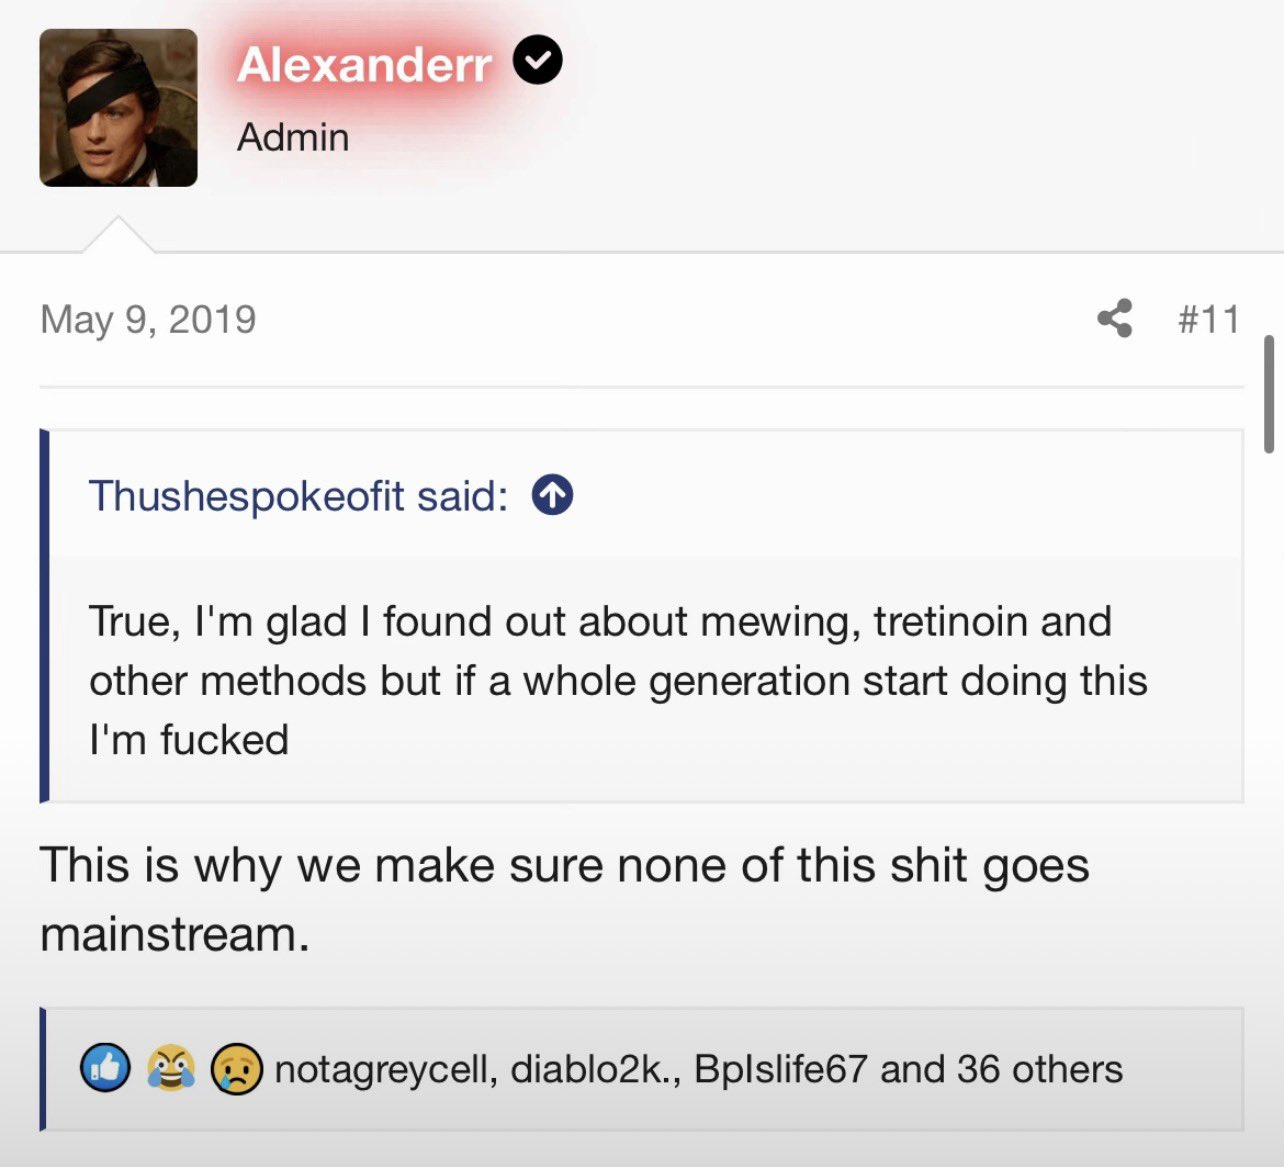The height and width of the screenshot is (1167, 1284).
Task: Follow the "Thushespokeofit said:" quote link
Action: (298, 496)
